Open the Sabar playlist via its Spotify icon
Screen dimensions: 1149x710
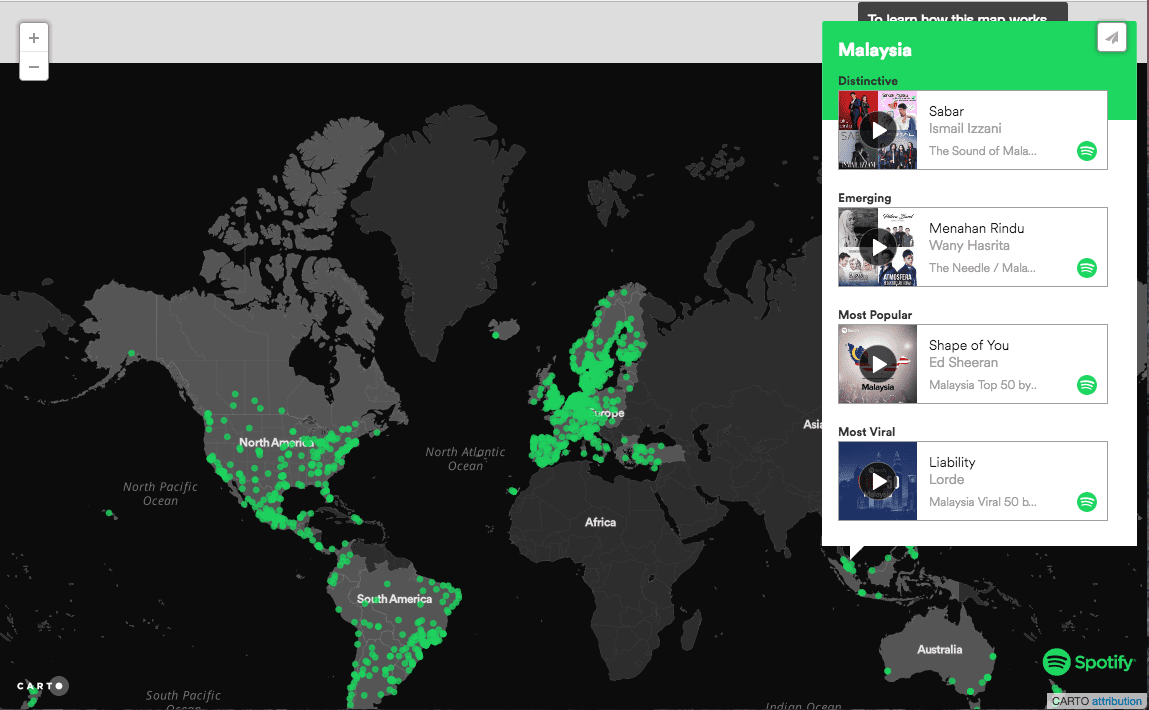(1086, 151)
